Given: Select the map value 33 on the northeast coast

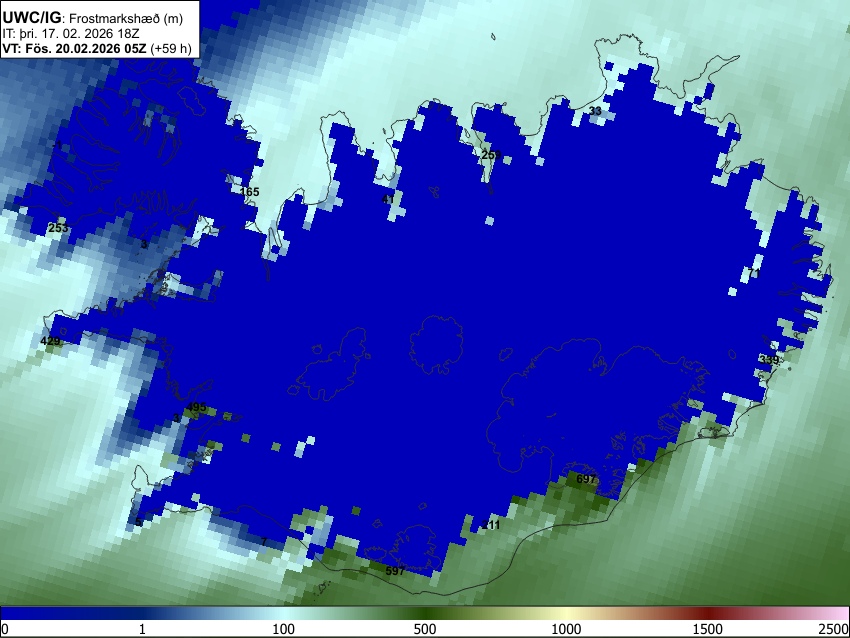Looking at the screenshot, I should tap(595, 111).
